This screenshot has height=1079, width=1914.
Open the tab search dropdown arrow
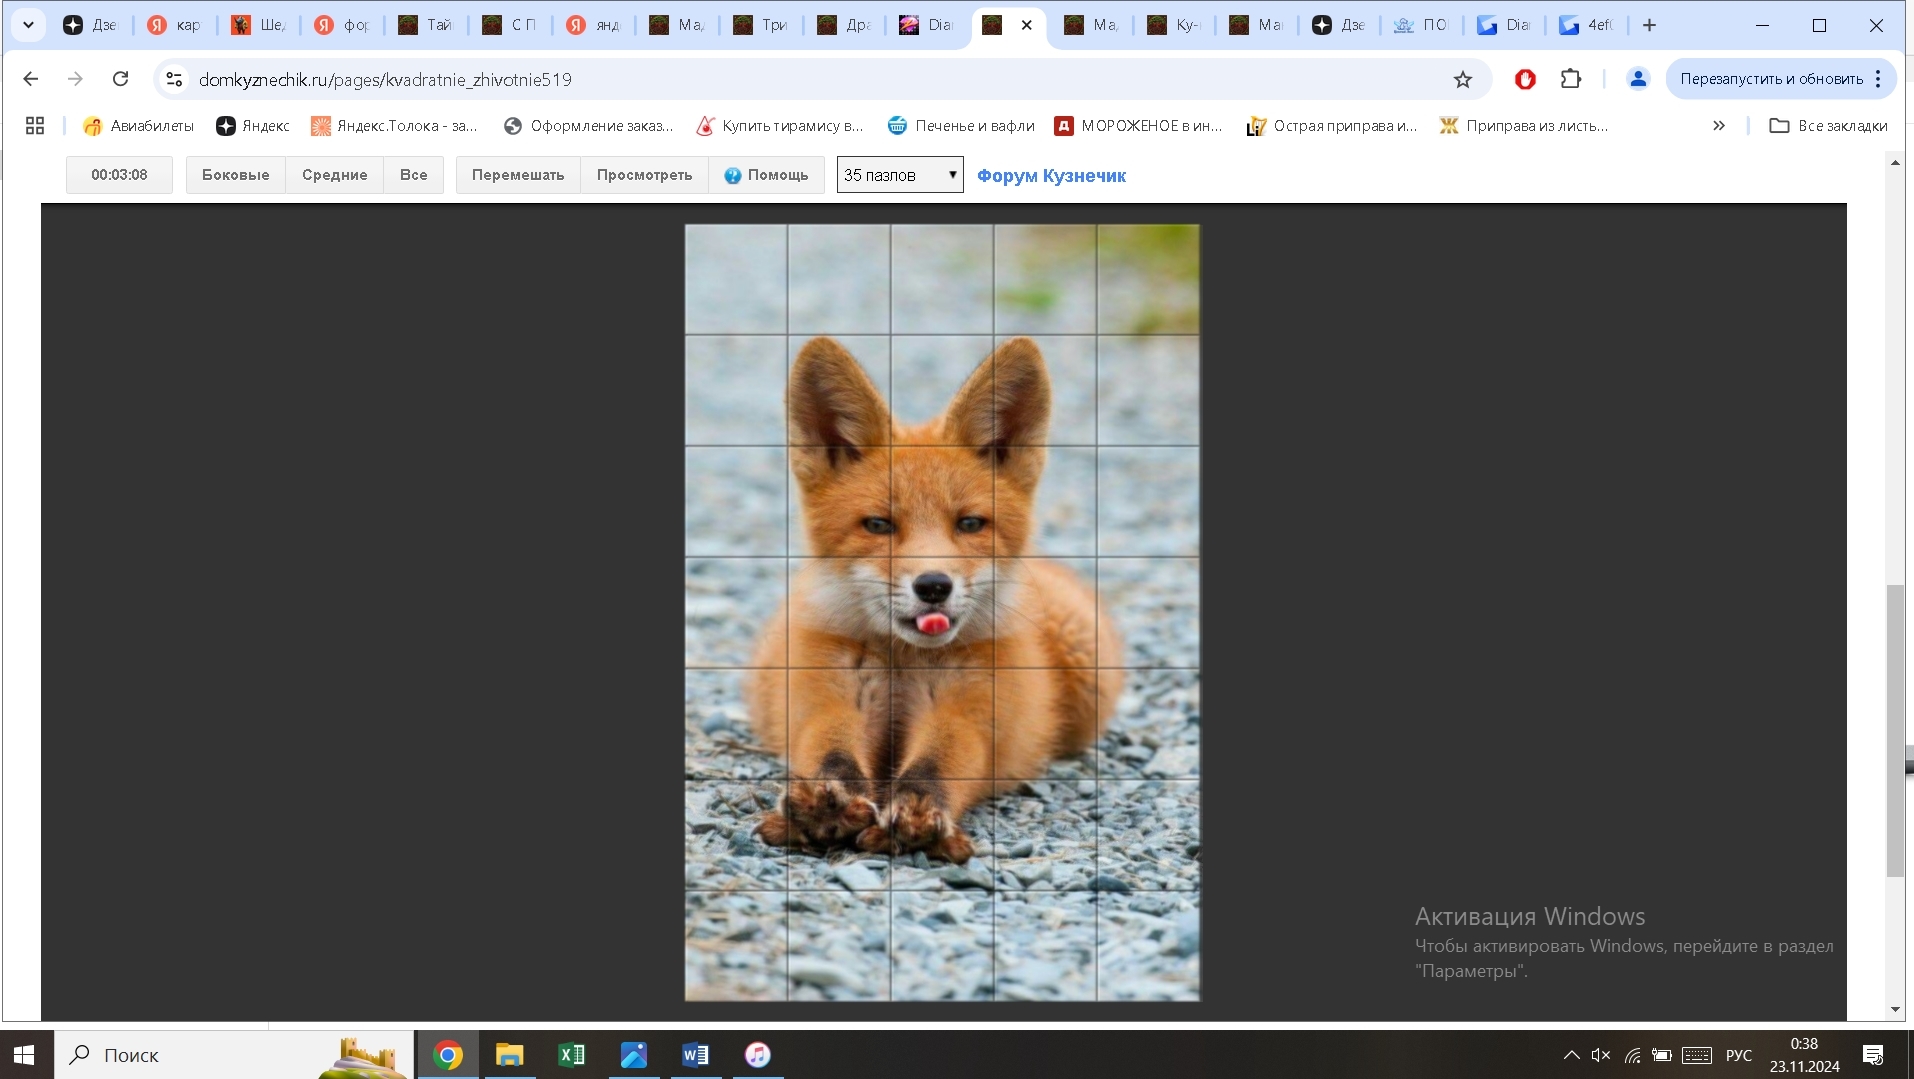pyautogui.click(x=29, y=25)
